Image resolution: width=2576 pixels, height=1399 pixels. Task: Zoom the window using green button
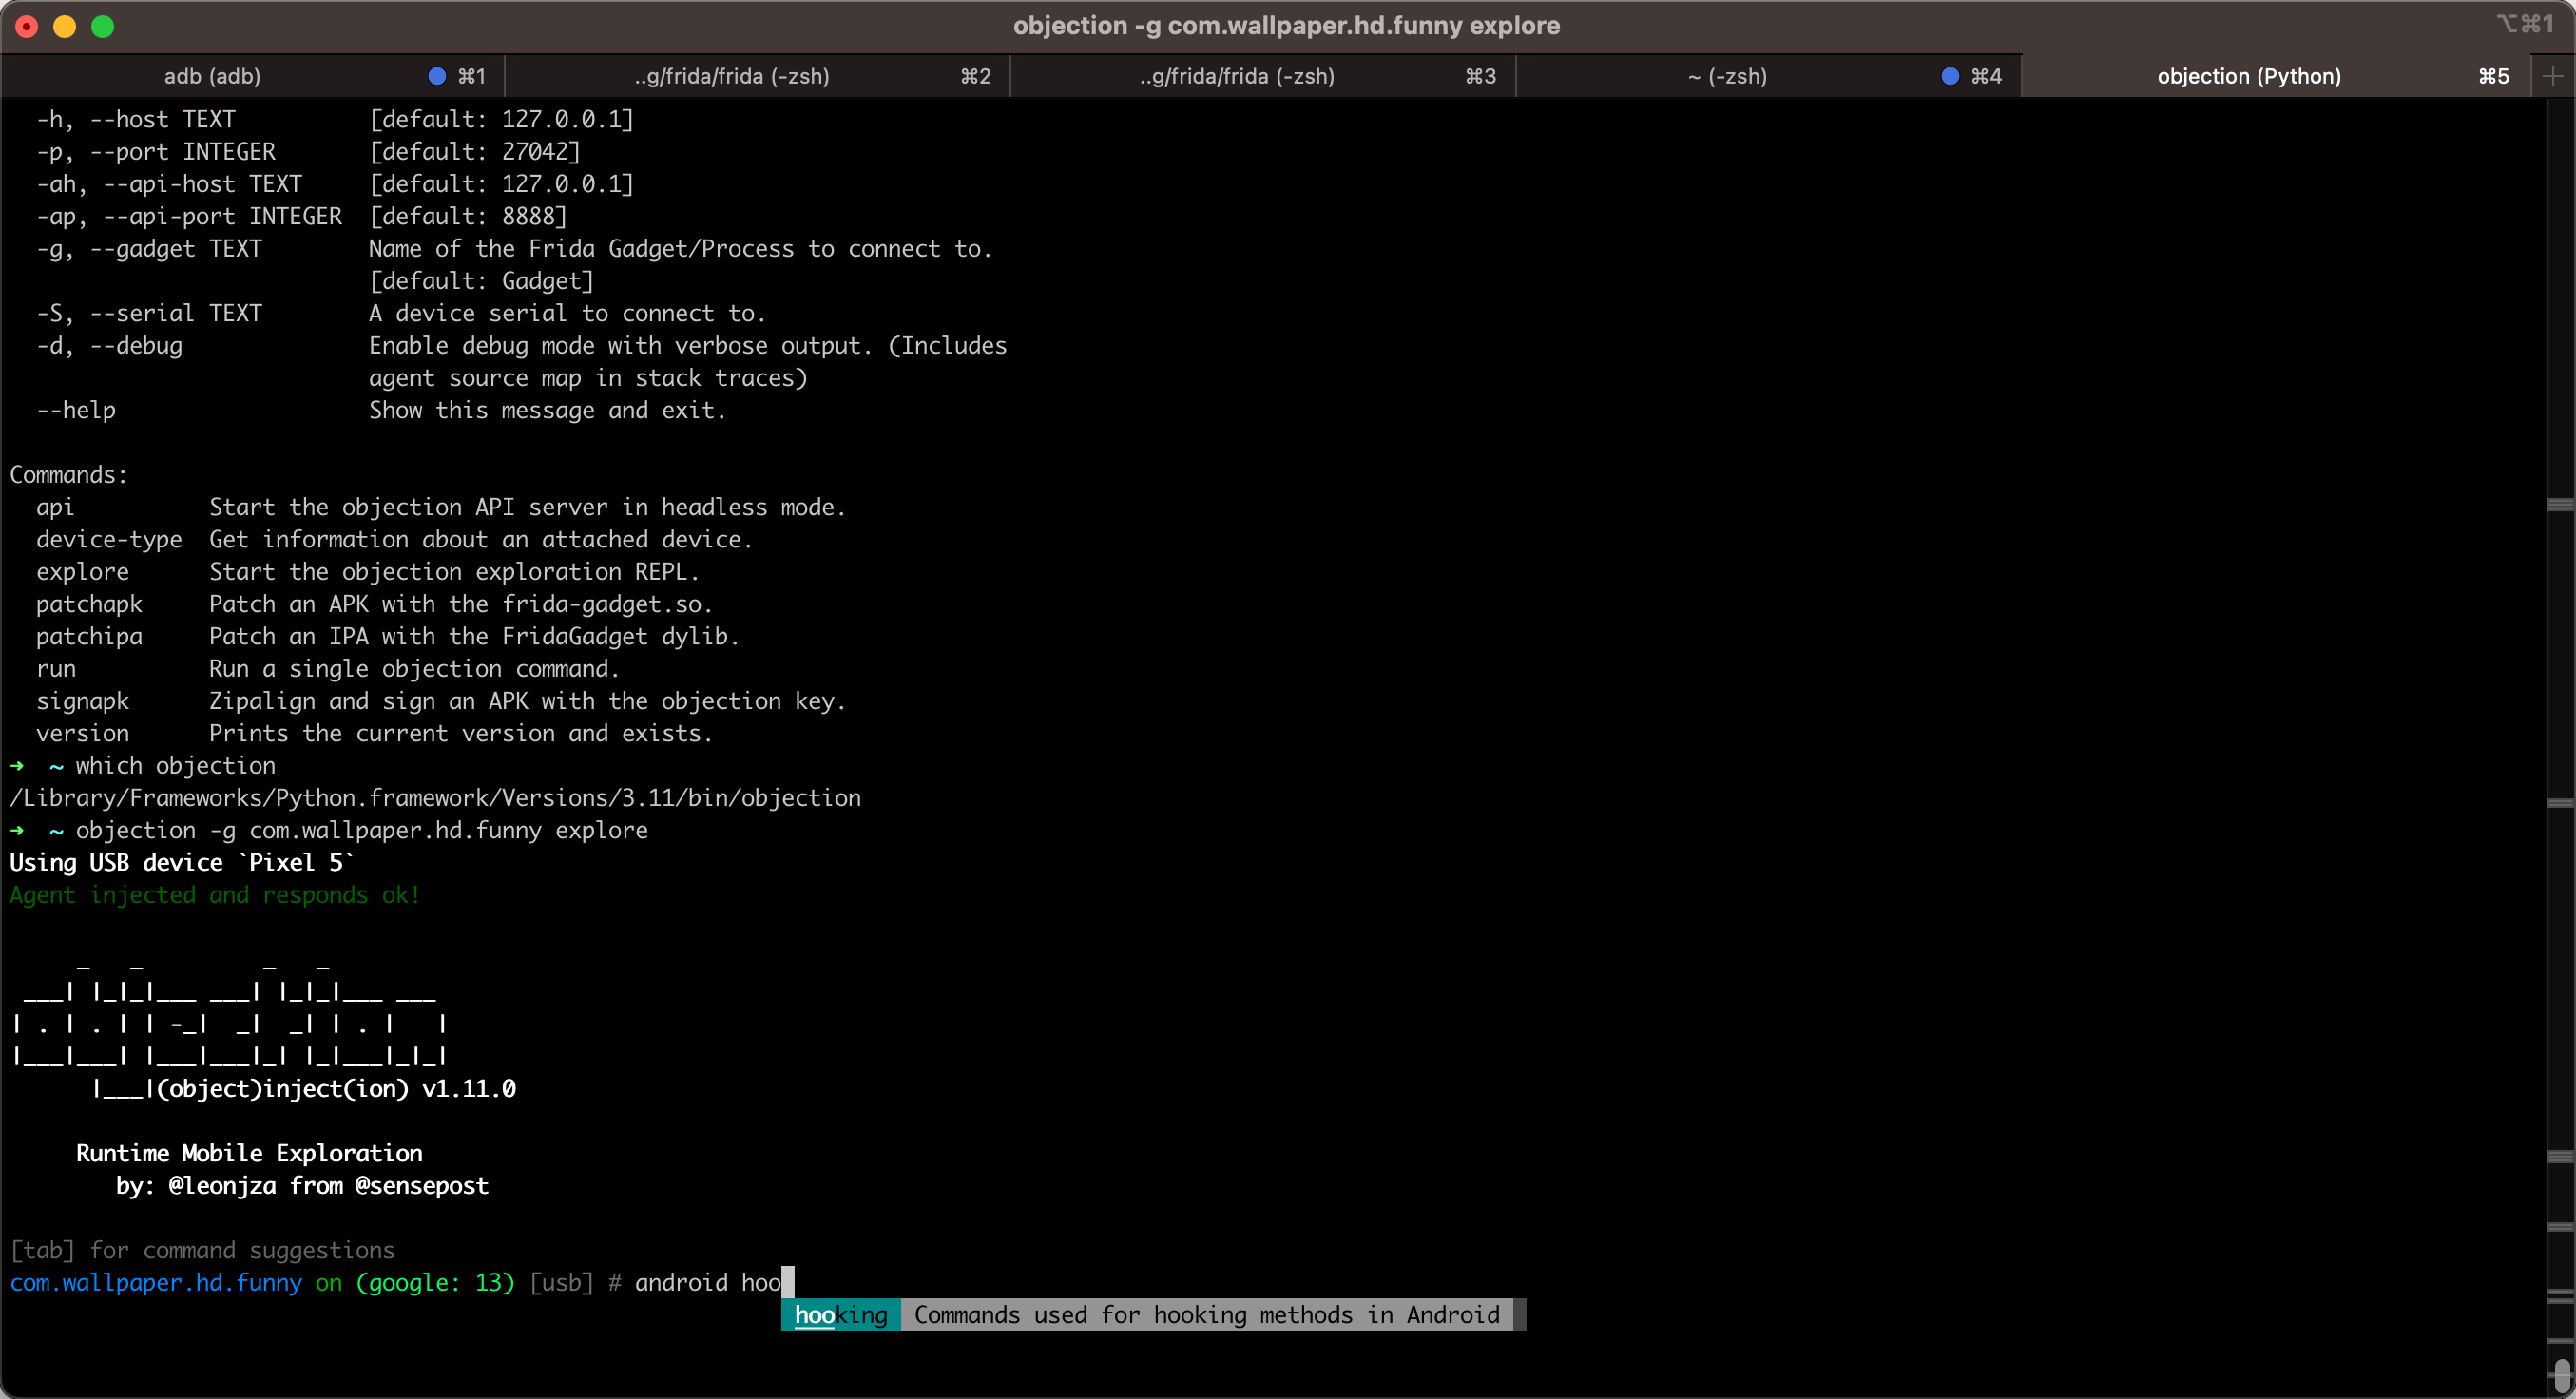click(103, 26)
